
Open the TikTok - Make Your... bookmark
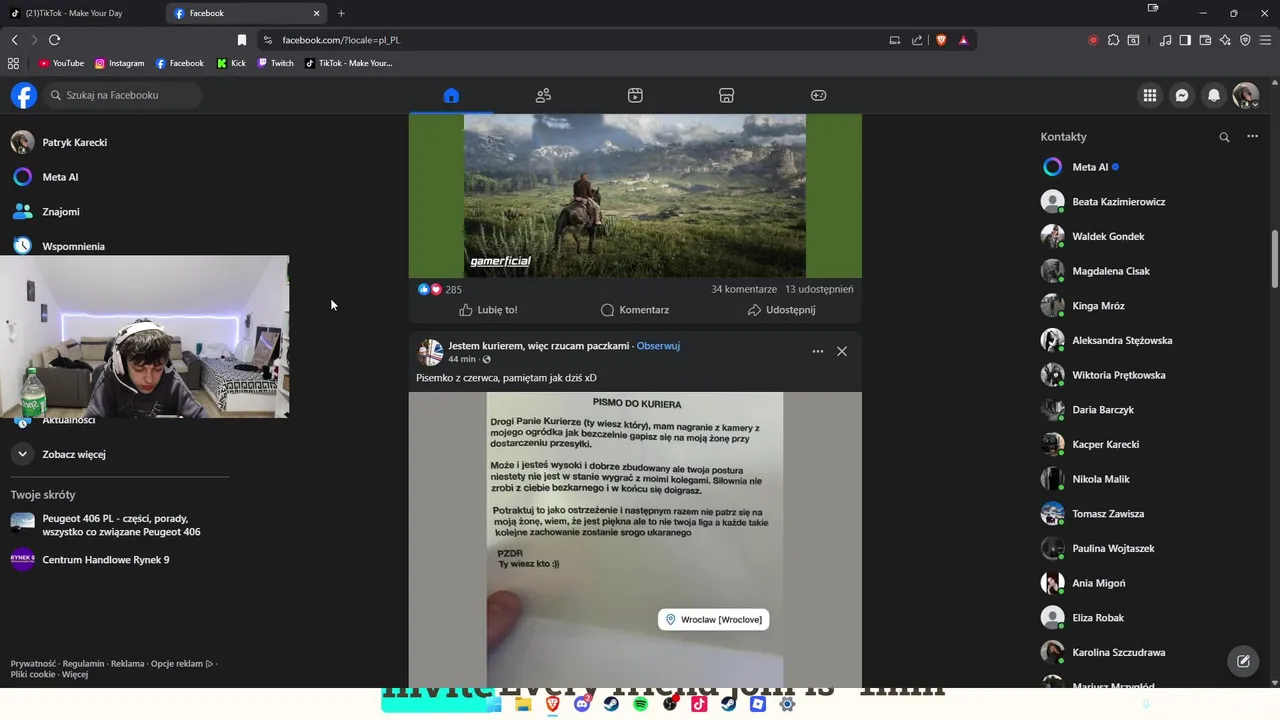[348, 63]
